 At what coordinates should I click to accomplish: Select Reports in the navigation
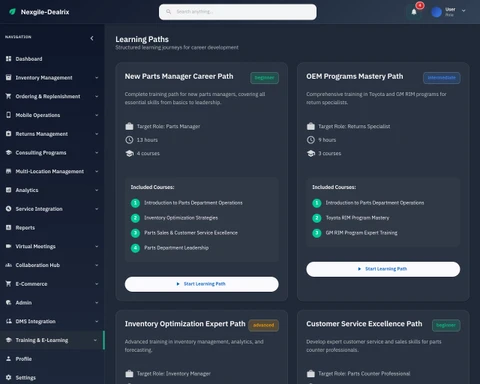tap(52, 228)
